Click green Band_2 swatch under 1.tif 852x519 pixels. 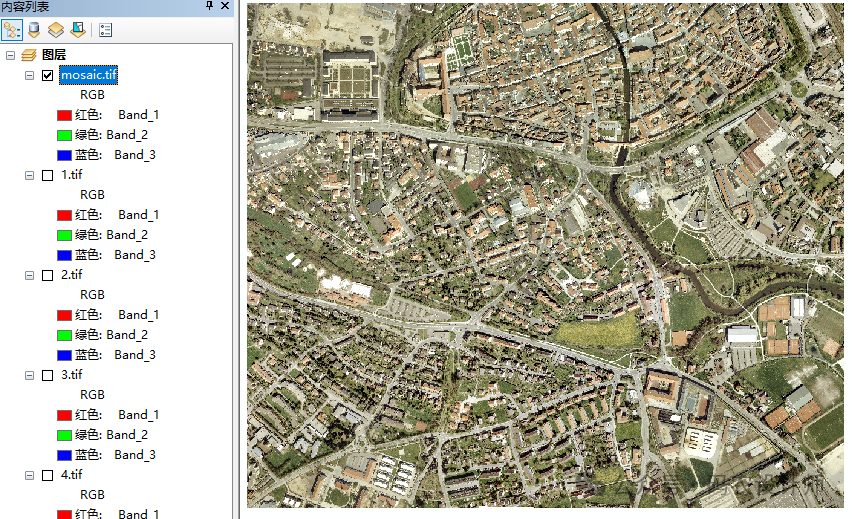(x=64, y=235)
